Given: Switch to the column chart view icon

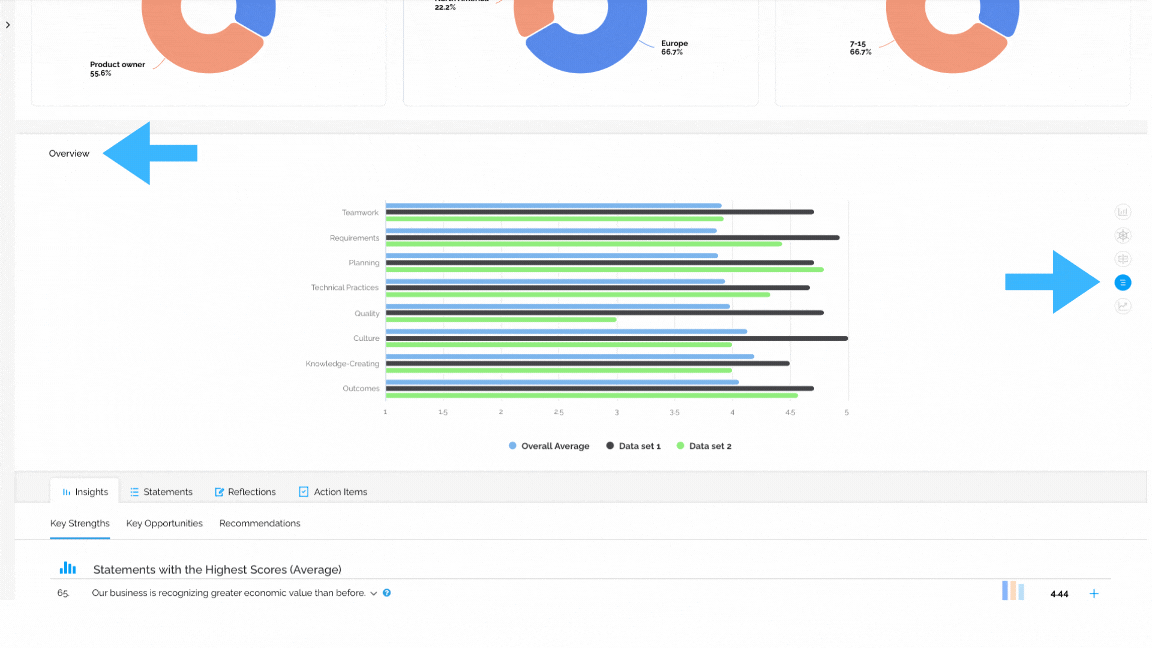Looking at the screenshot, I should tap(1123, 212).
